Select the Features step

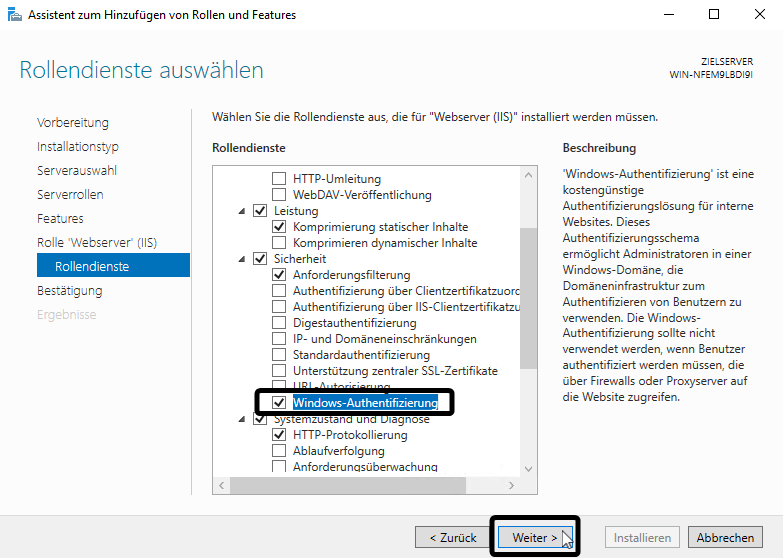tap(60, 218)
